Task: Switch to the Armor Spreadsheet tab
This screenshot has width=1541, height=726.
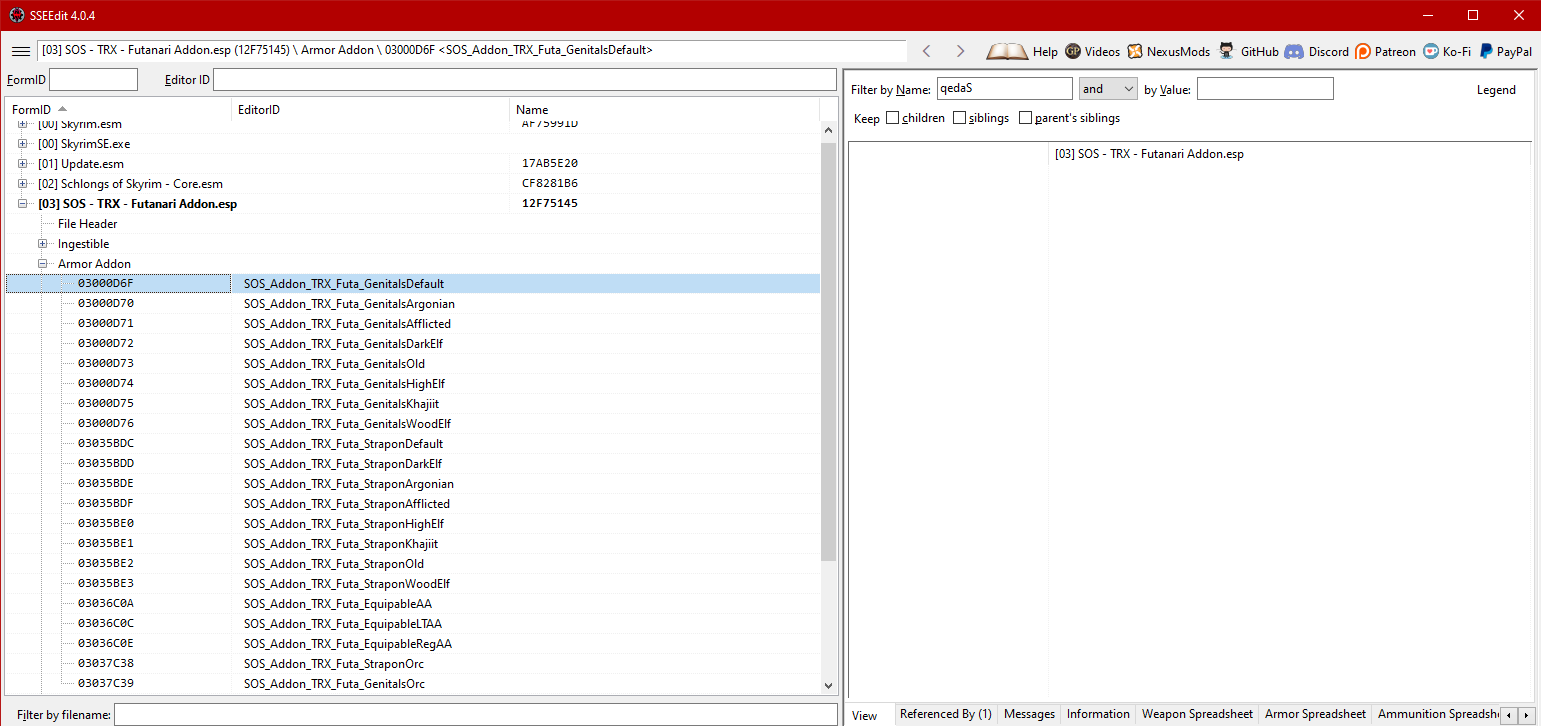Action: coord(1315,714)
